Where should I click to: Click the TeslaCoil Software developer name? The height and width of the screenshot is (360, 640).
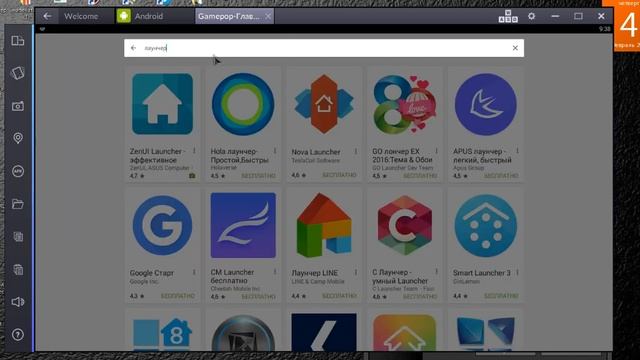[316, 160]
